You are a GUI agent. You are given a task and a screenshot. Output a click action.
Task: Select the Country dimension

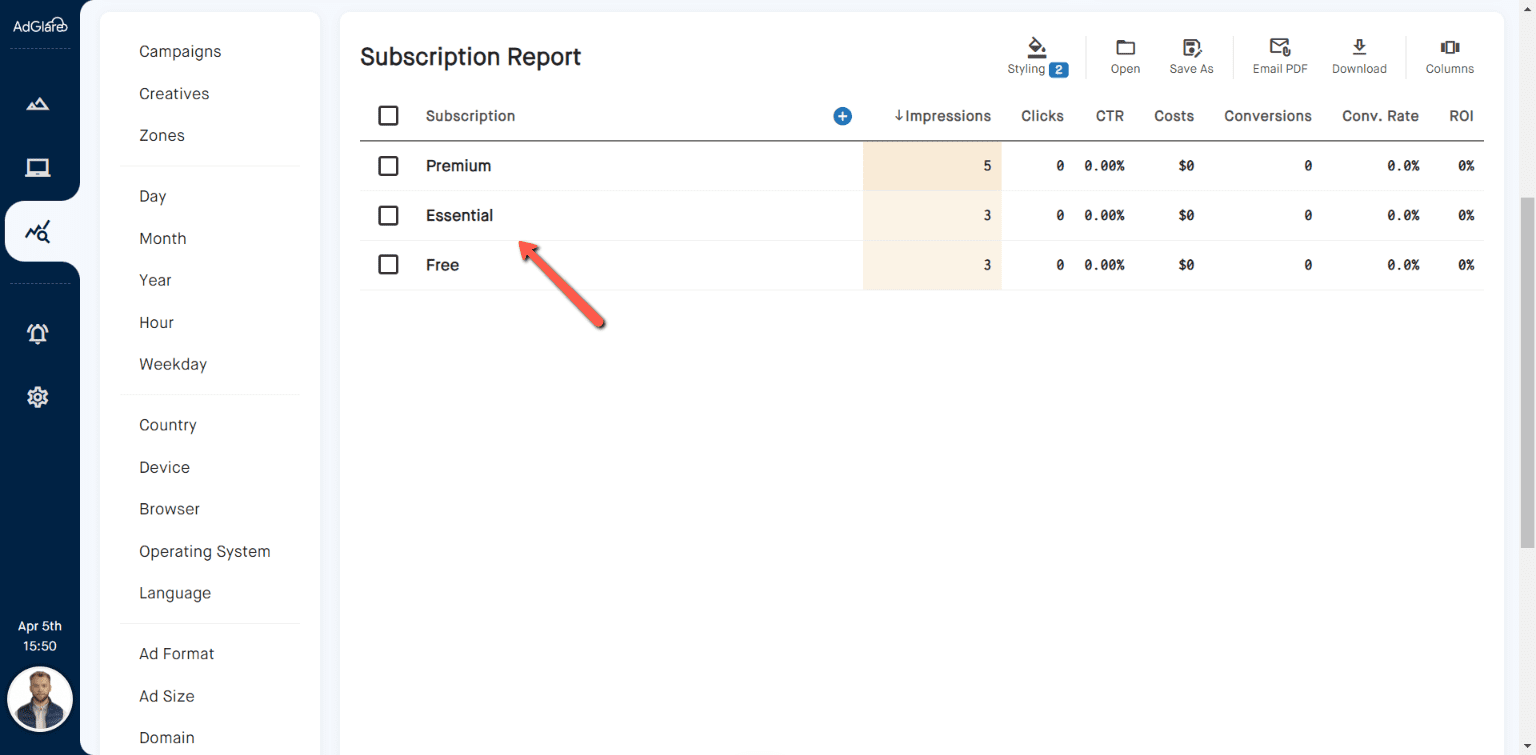167,424
